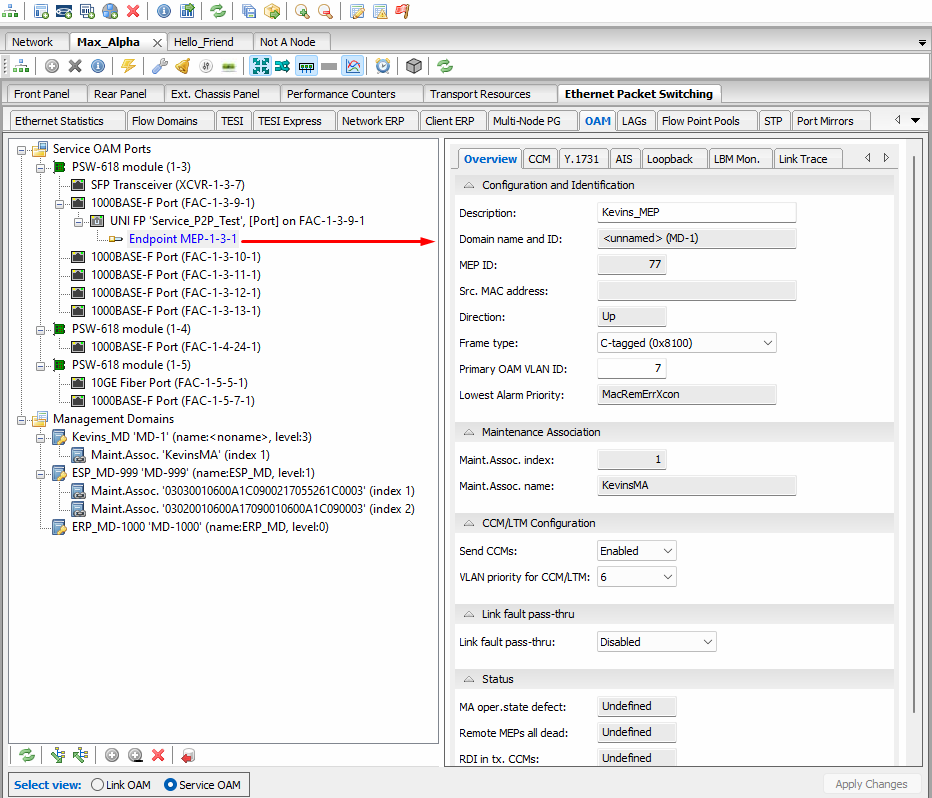Click the database red arrow icon
932x798 pixels.
[188, 755]
